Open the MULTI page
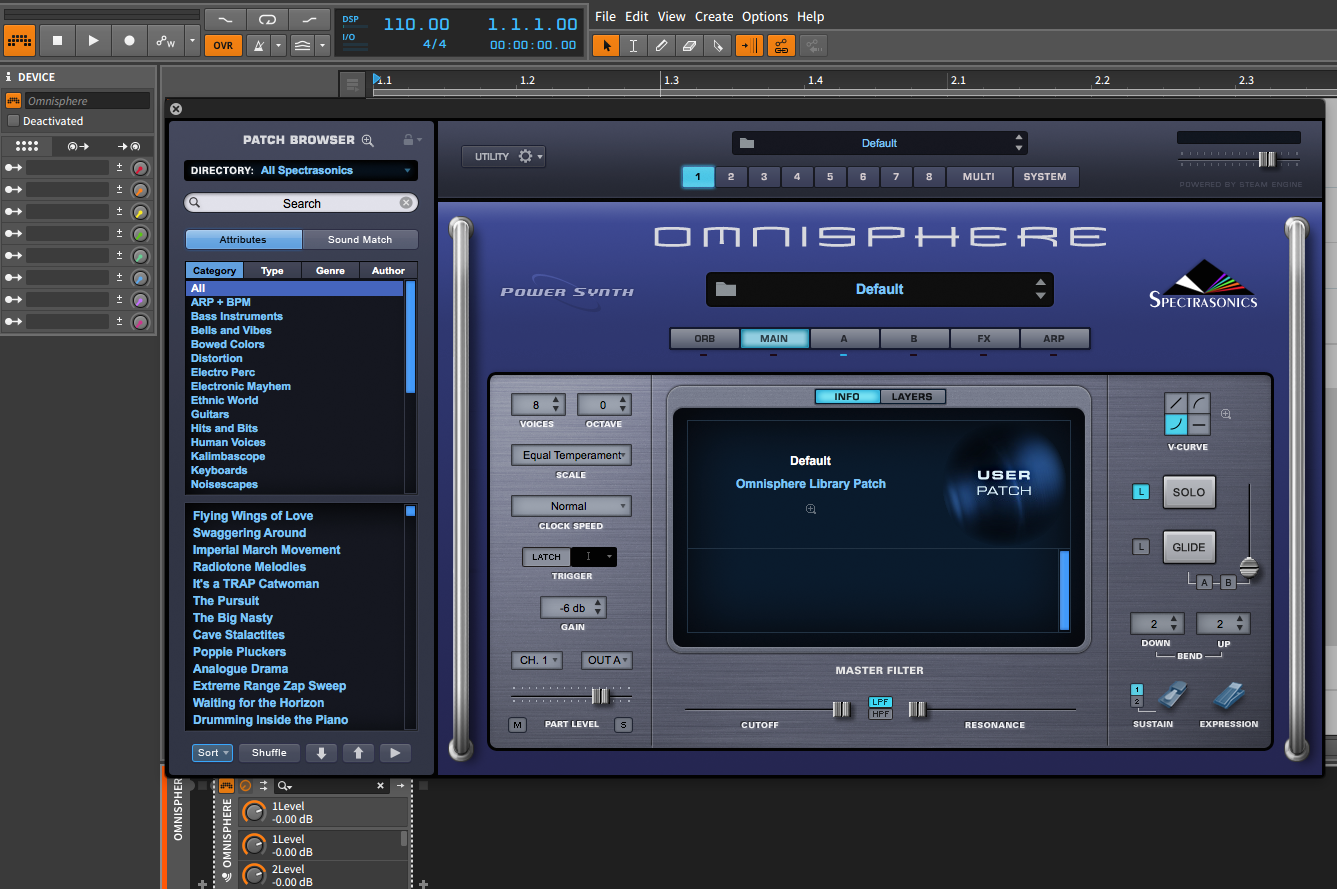 tap(978, 177)
